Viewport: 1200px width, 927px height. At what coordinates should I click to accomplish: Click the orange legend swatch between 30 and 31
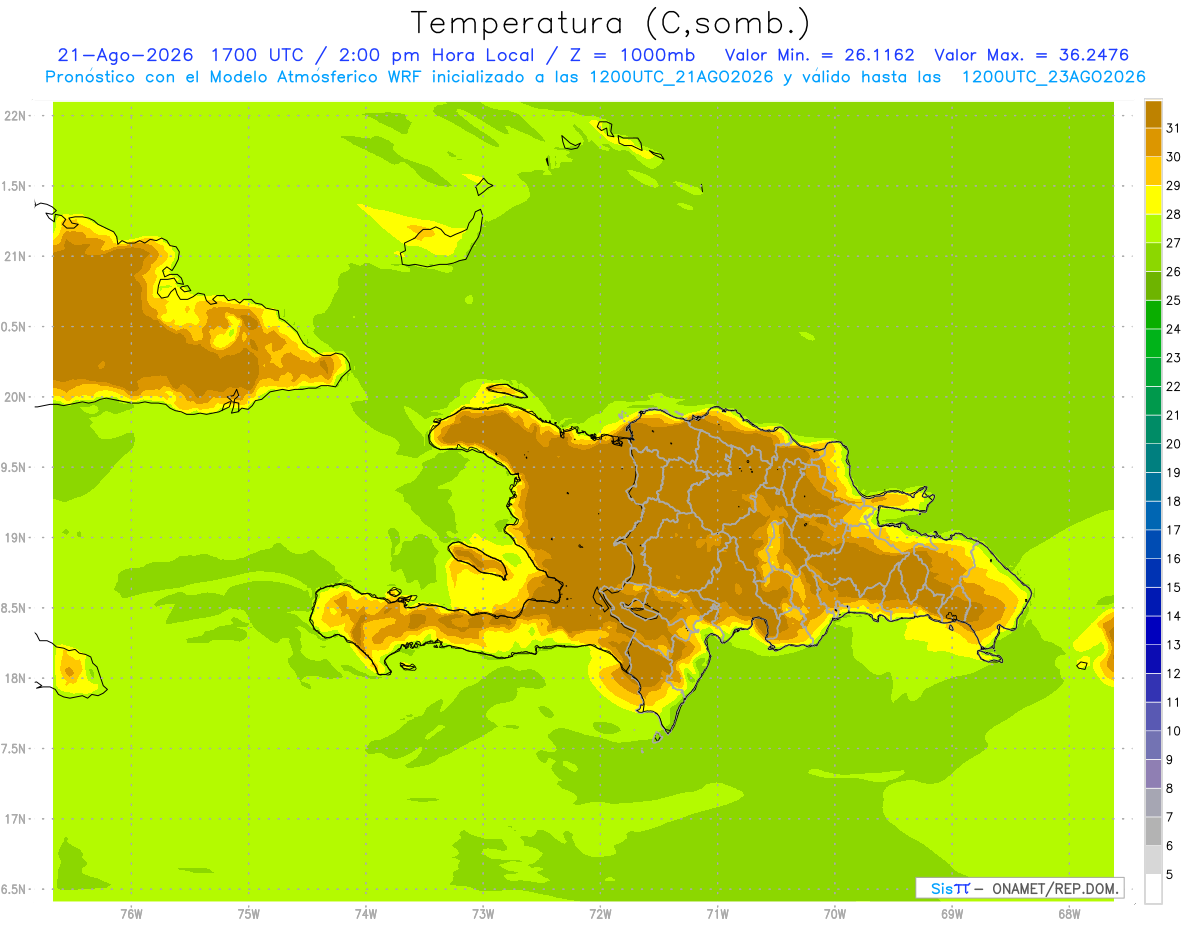pos(1153,142)
